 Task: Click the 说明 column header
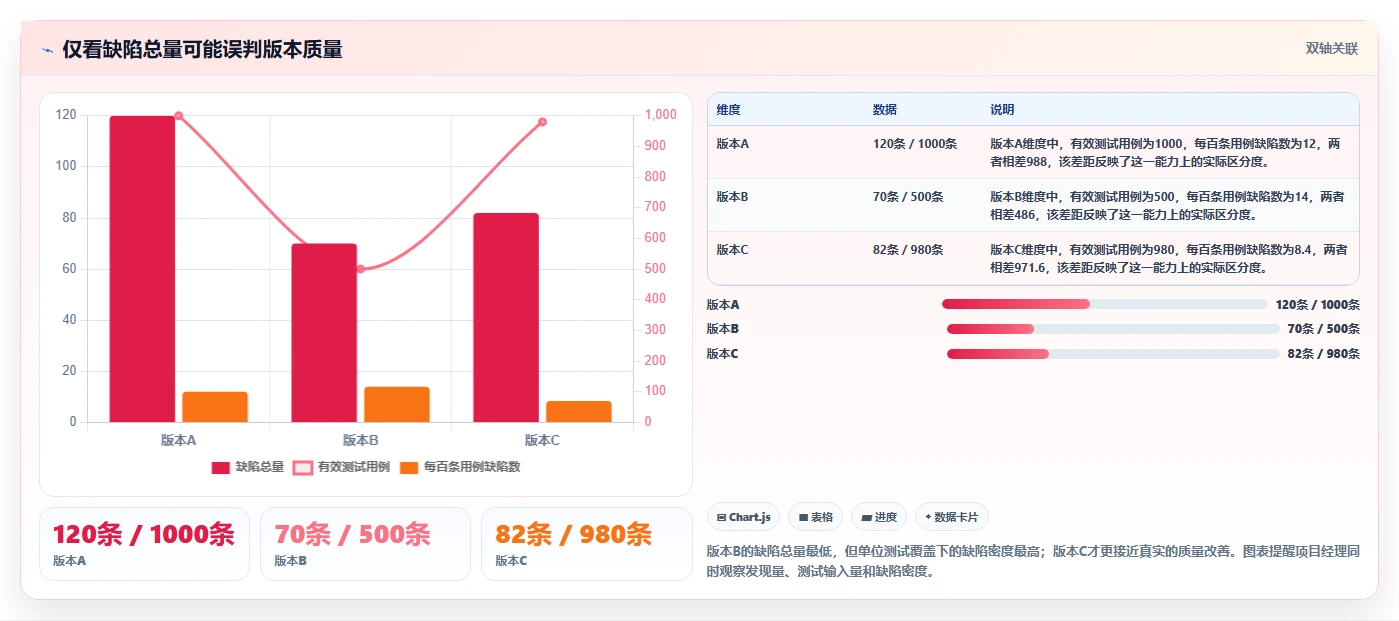pos(1002,110)
